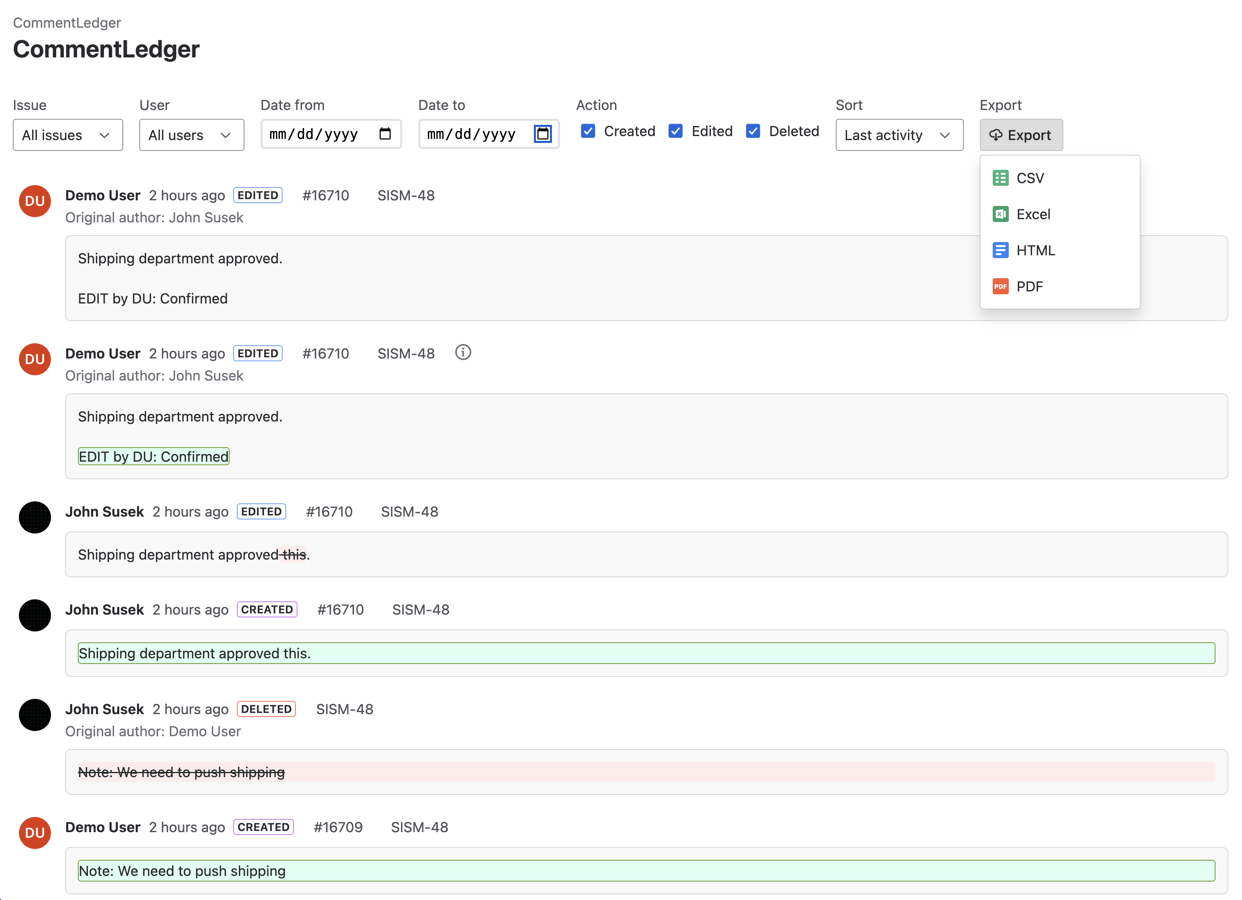This screenshot has height=900, width=1242.
Task: Click the Demo User avatar on first entry
Action: 35,201
